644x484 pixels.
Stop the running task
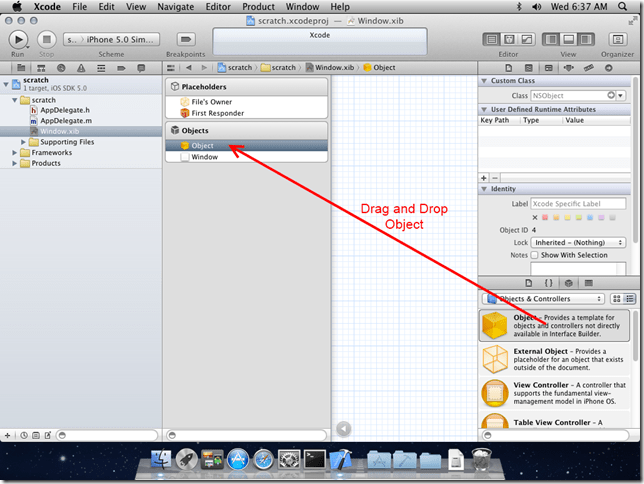[x=46, y=39]
